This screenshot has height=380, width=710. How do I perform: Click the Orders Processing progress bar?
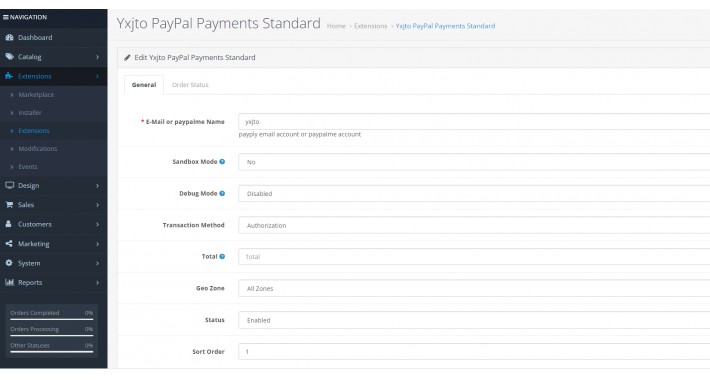52,336
